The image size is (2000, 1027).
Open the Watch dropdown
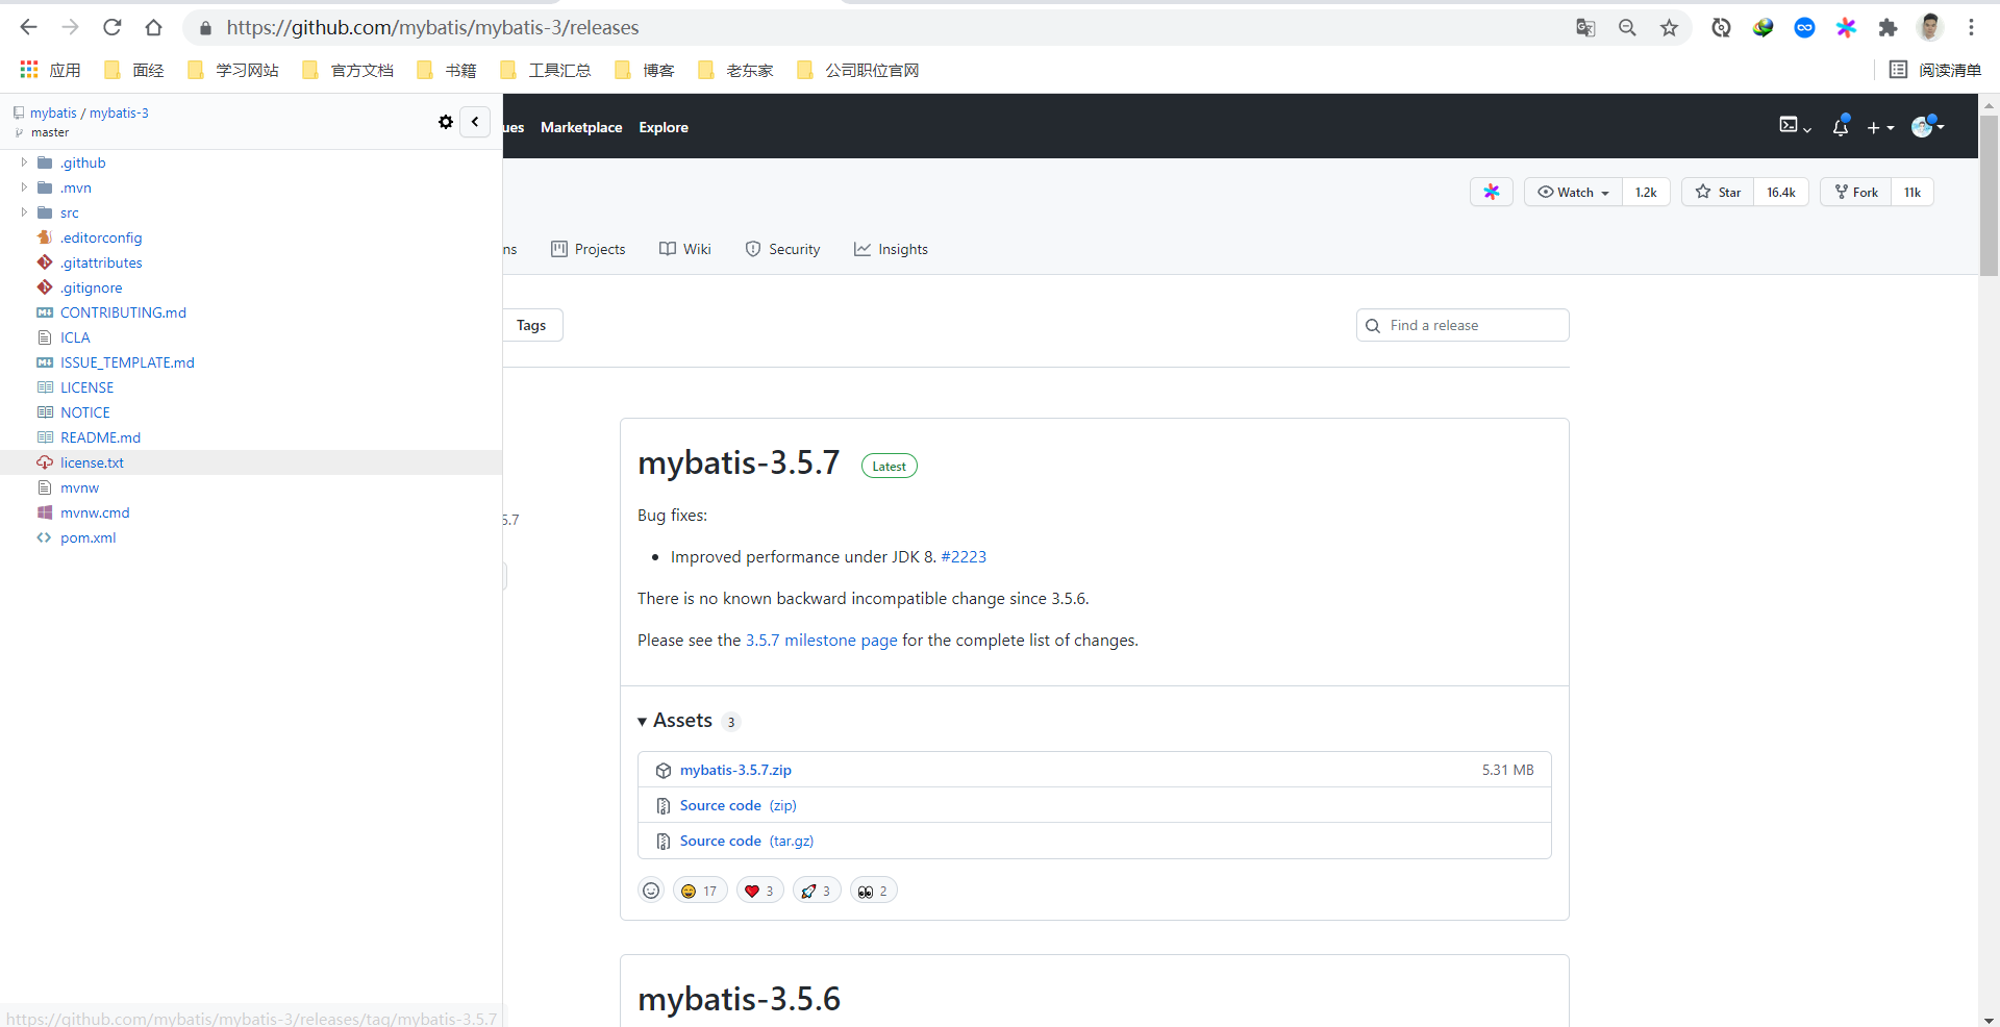click(1573, 192)
